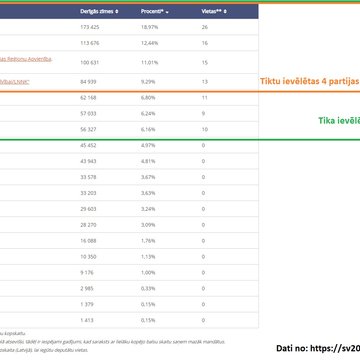Select the 3,09% percentage cell
This screenshot has width=360, height=360.
tap(148, 225)
